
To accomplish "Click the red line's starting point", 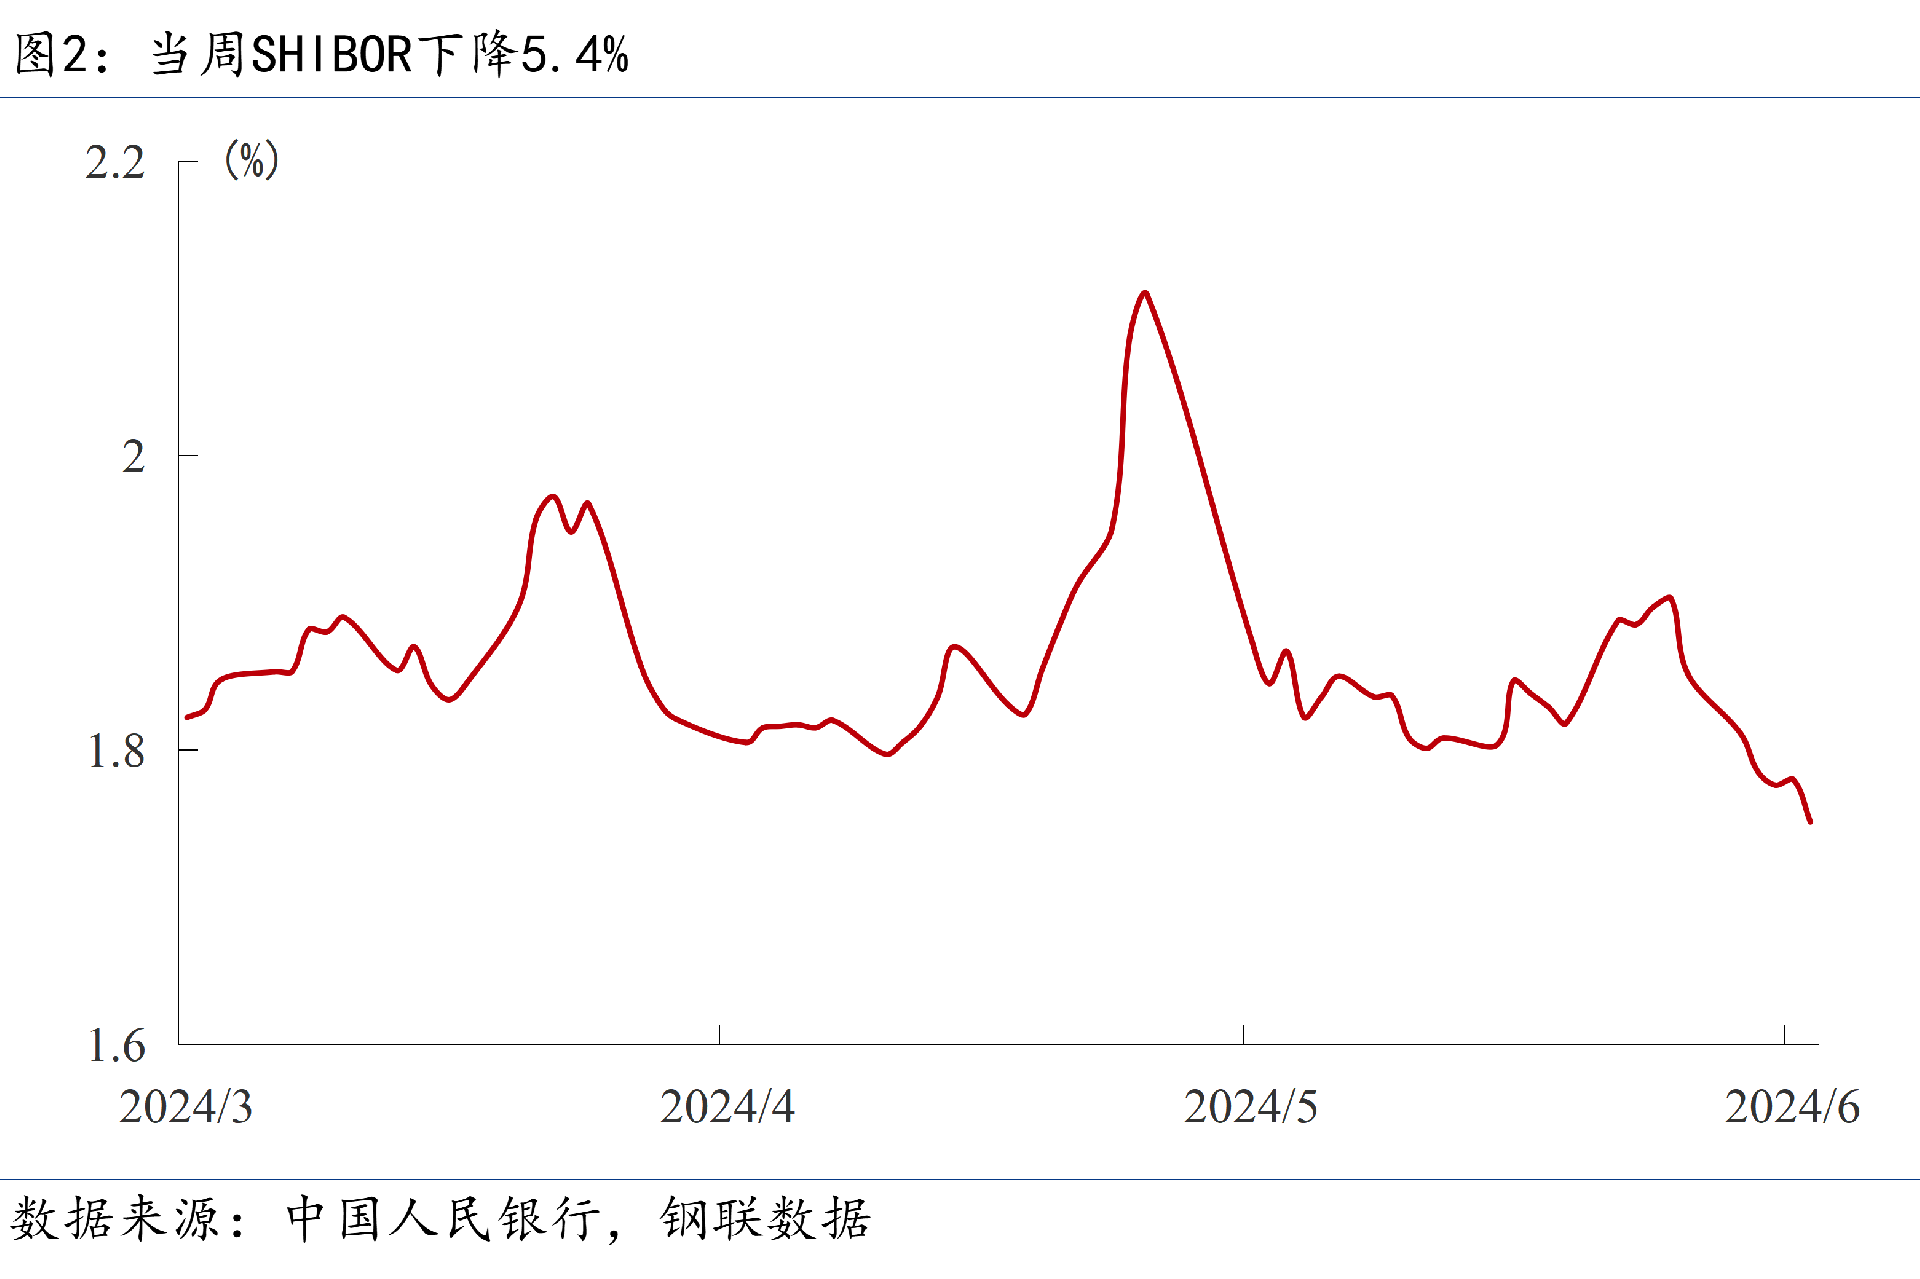I will [187, 717].
